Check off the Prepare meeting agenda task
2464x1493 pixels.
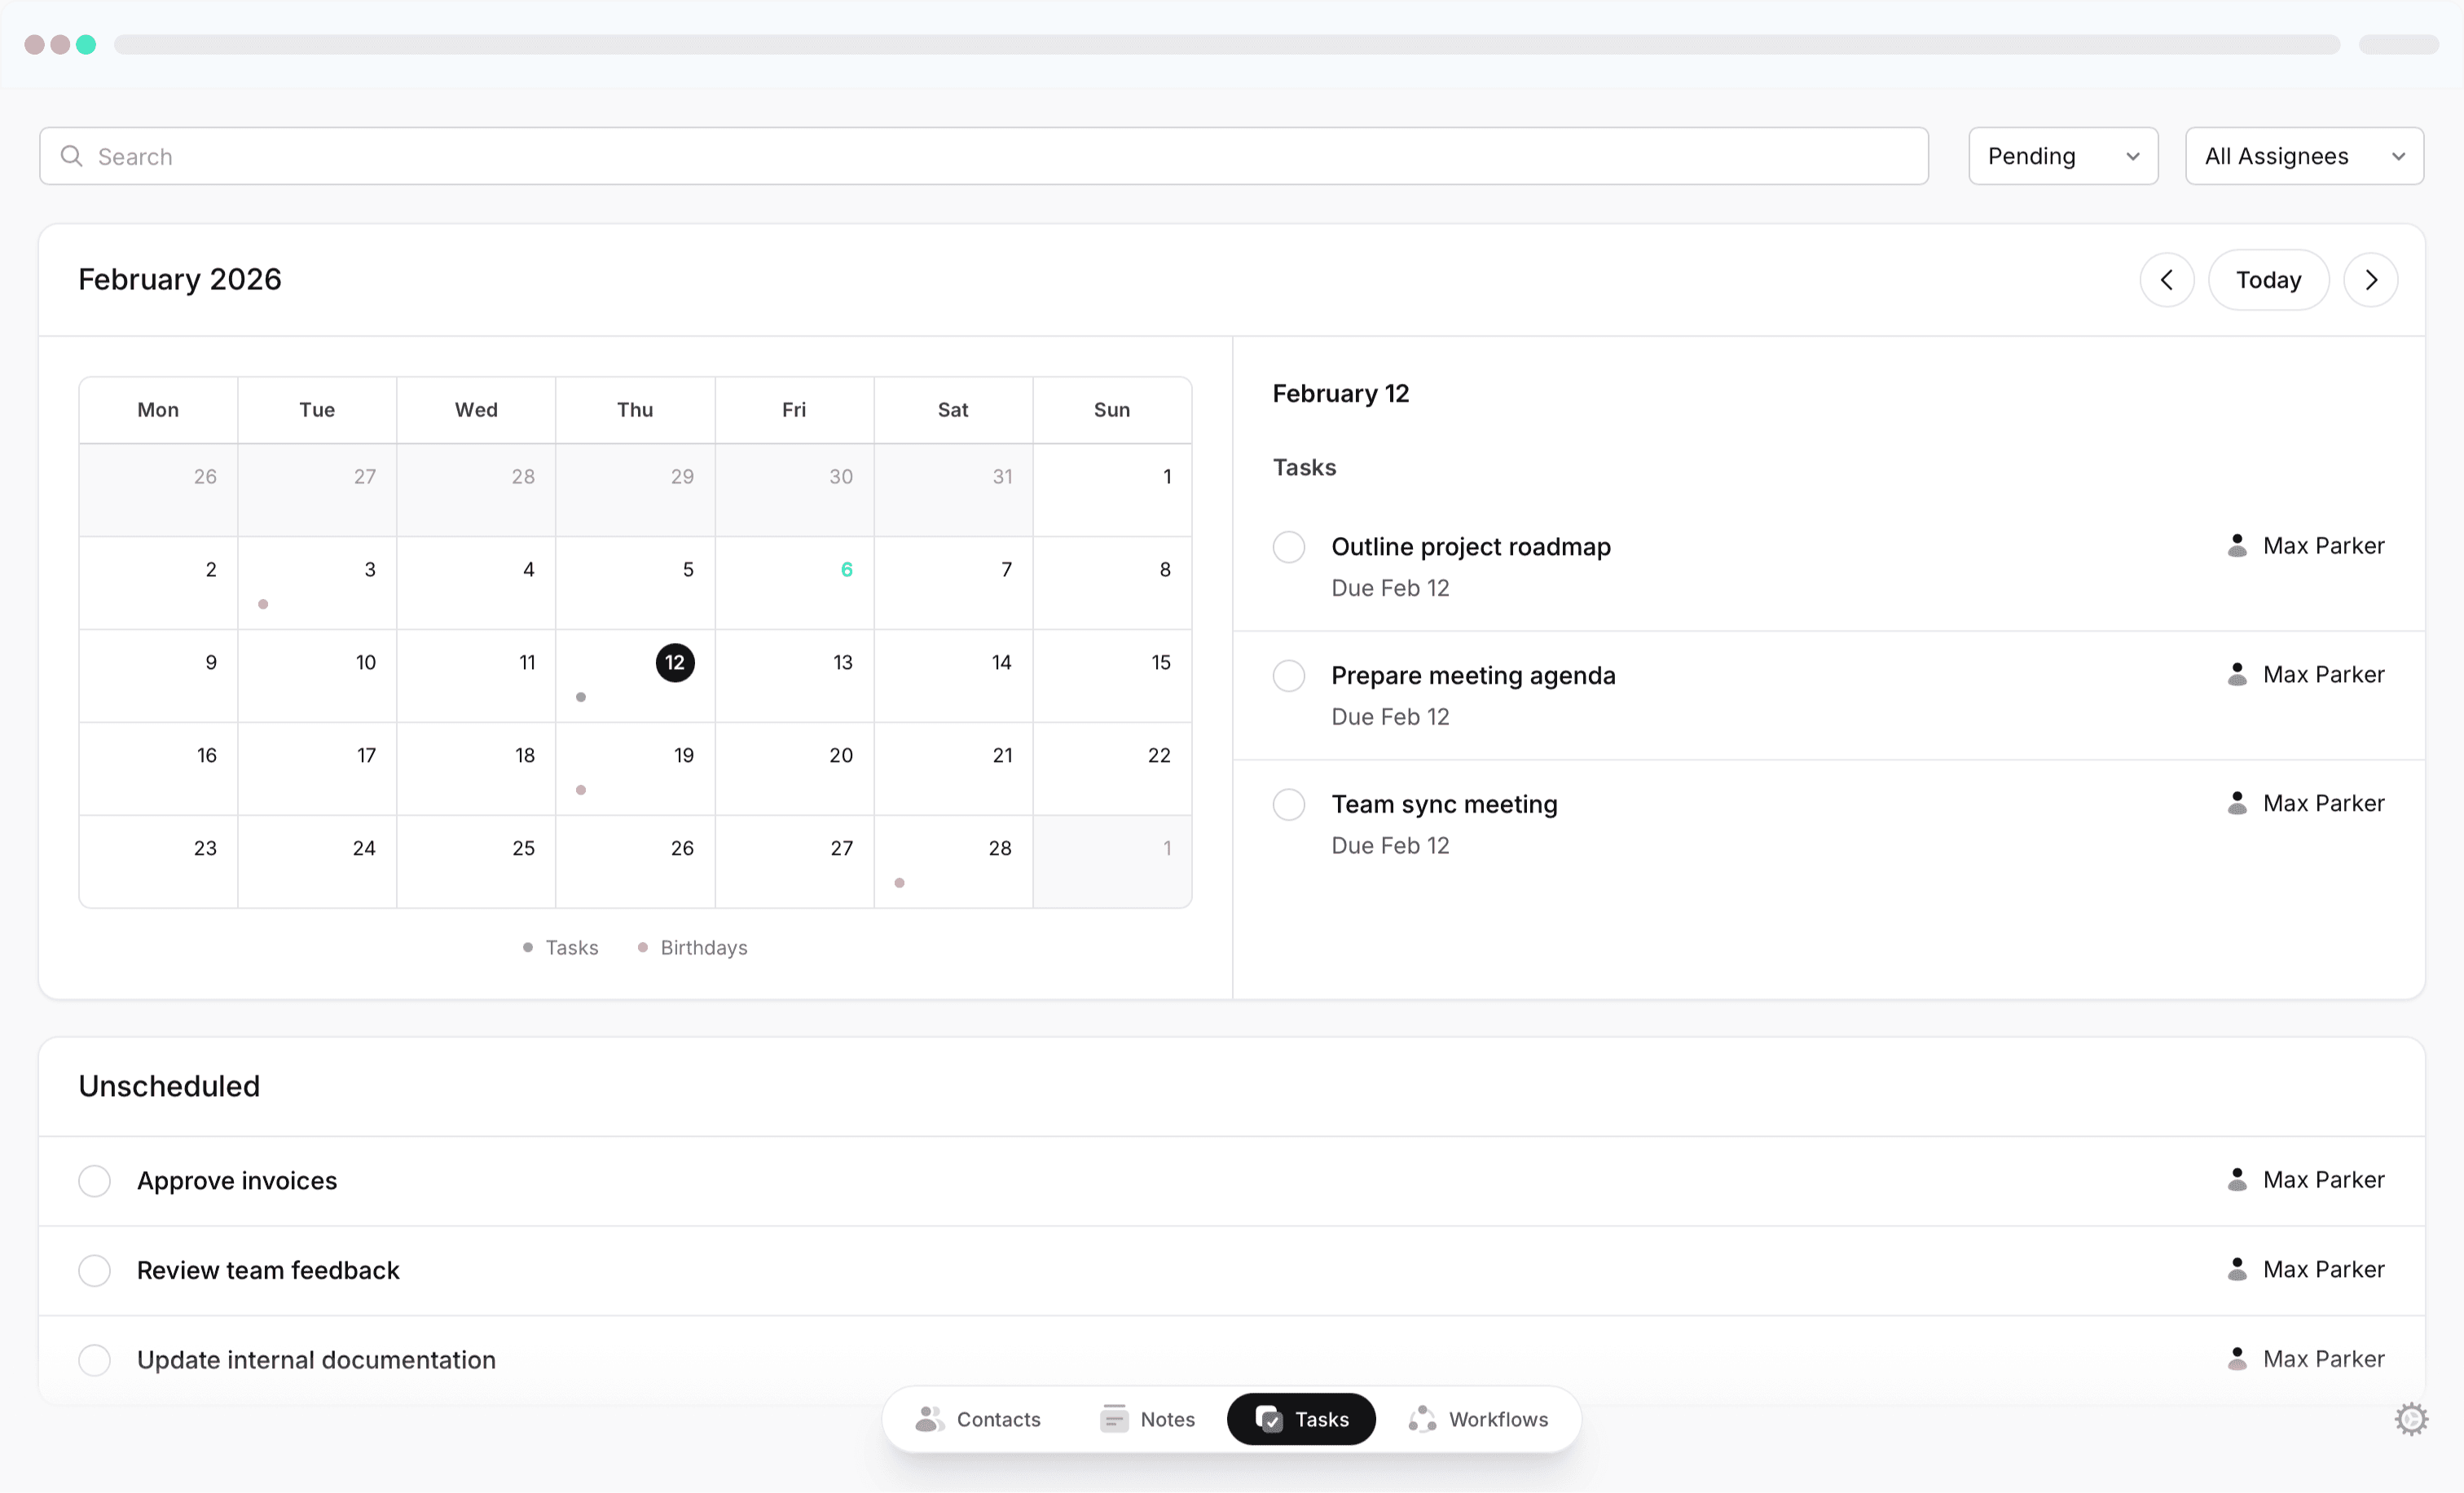click(x=1289, y=675)
